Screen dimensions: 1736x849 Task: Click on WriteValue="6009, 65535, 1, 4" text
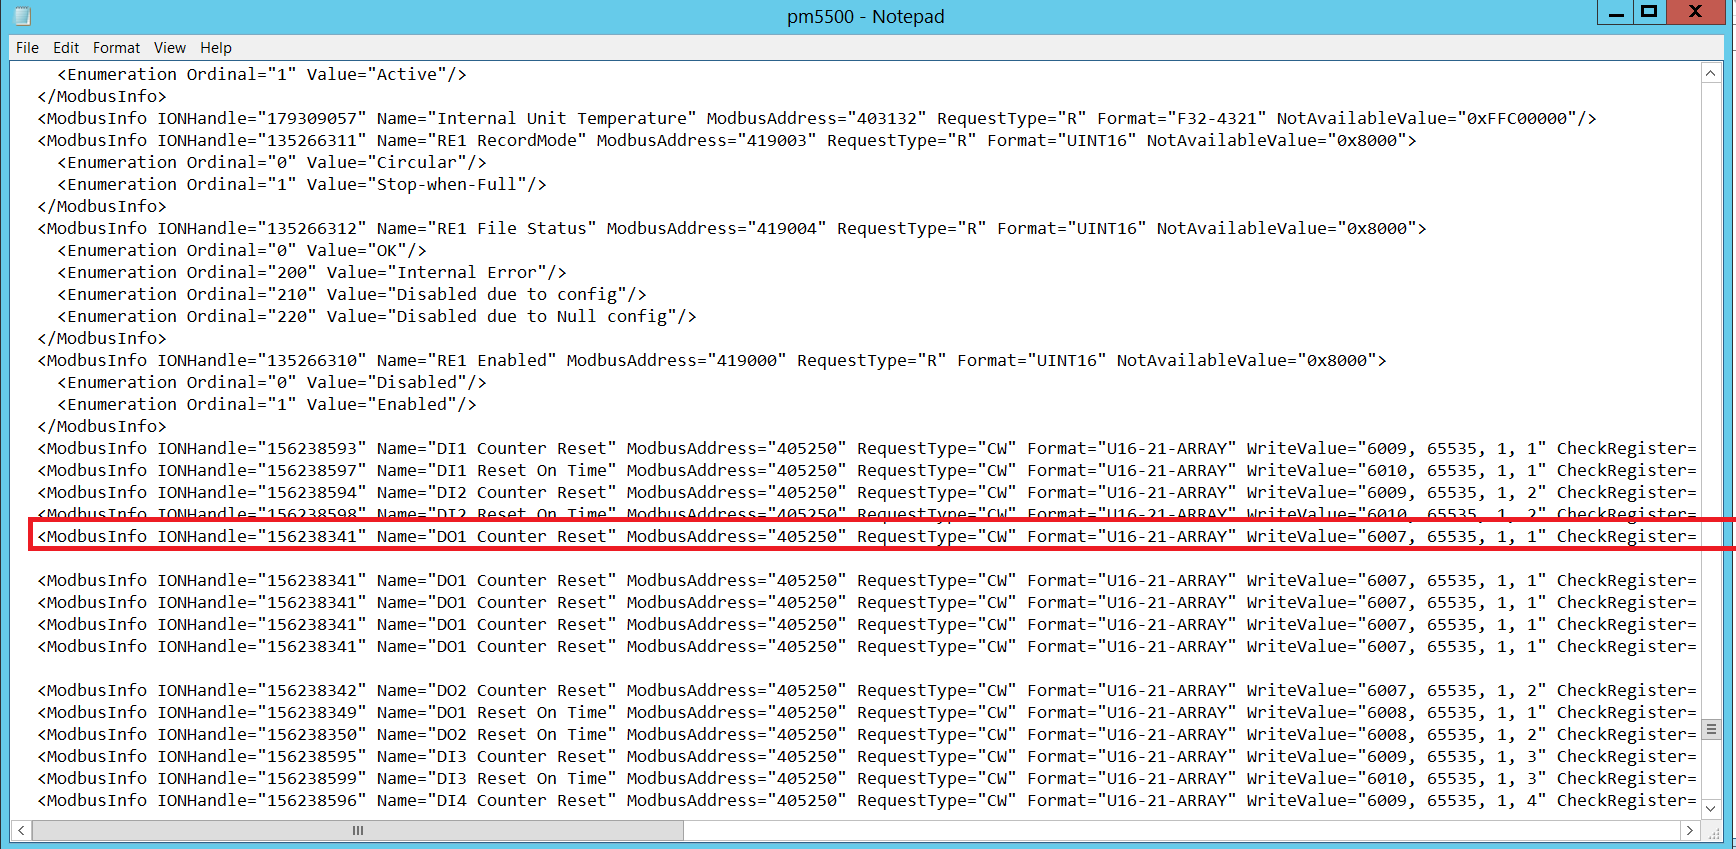click(1397, 800)
